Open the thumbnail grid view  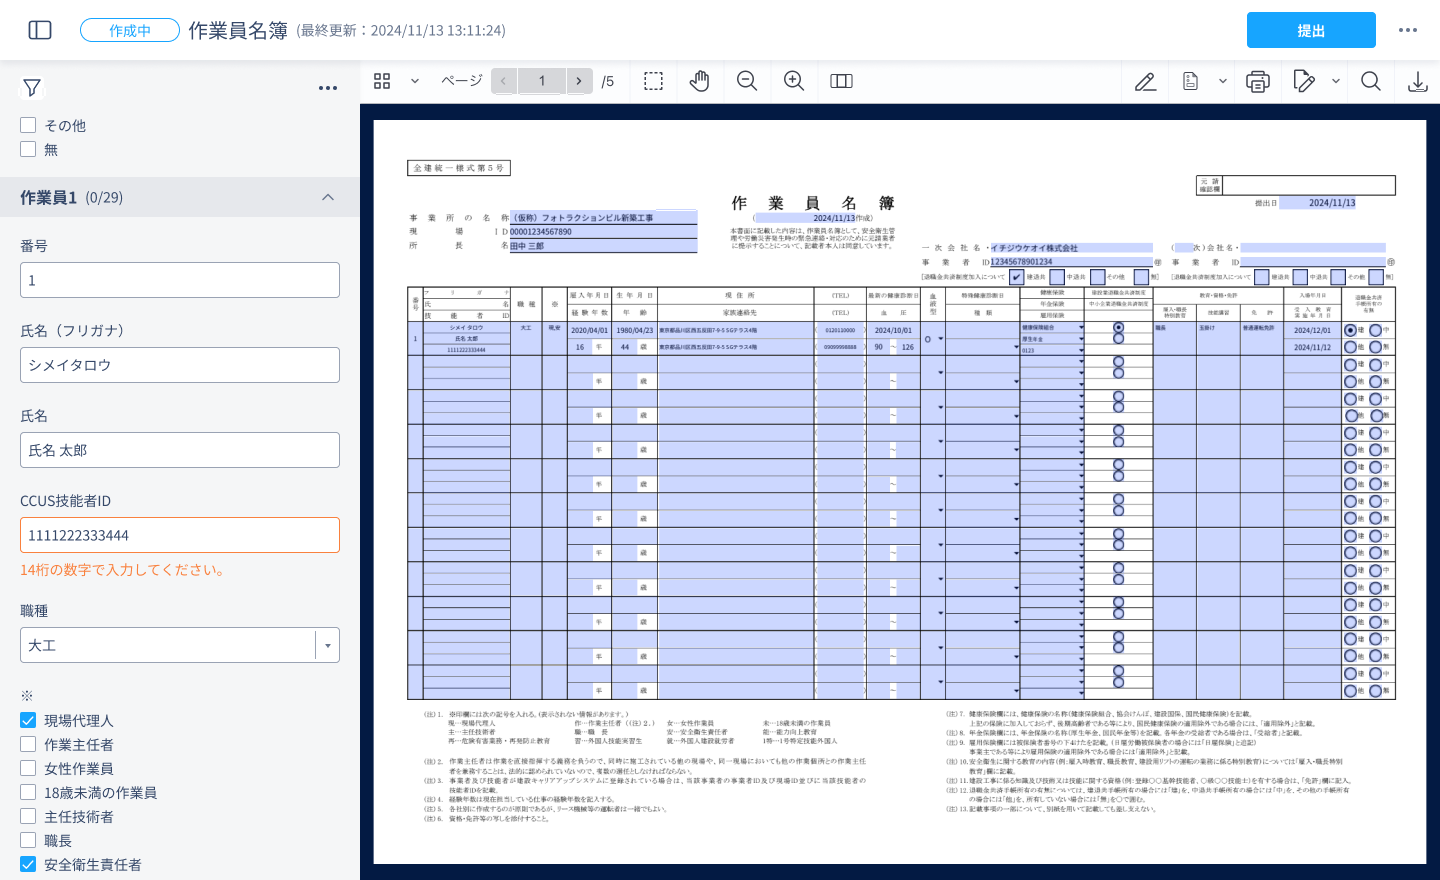point(382,81)
